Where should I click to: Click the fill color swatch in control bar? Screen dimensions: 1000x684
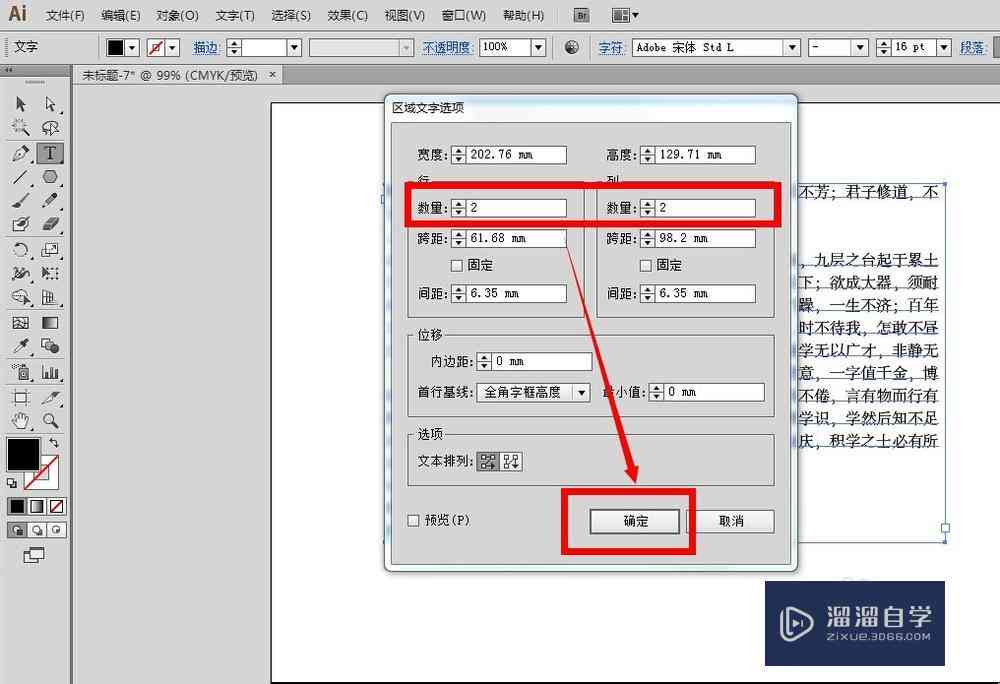coord(115,47)
